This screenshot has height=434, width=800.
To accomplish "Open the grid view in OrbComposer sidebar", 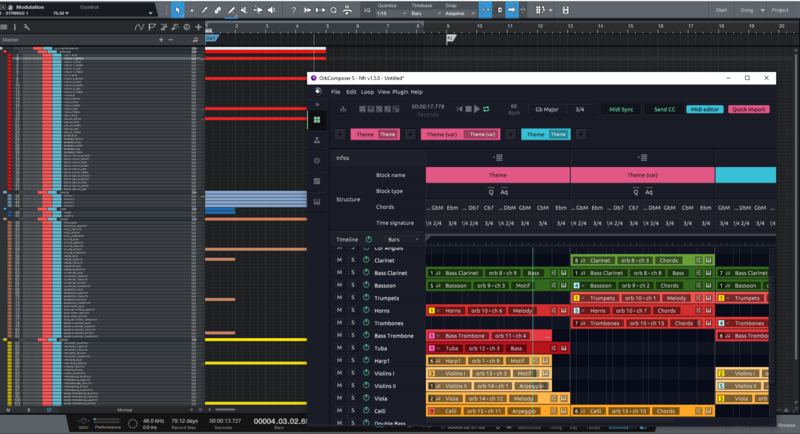I will [317, 120].
